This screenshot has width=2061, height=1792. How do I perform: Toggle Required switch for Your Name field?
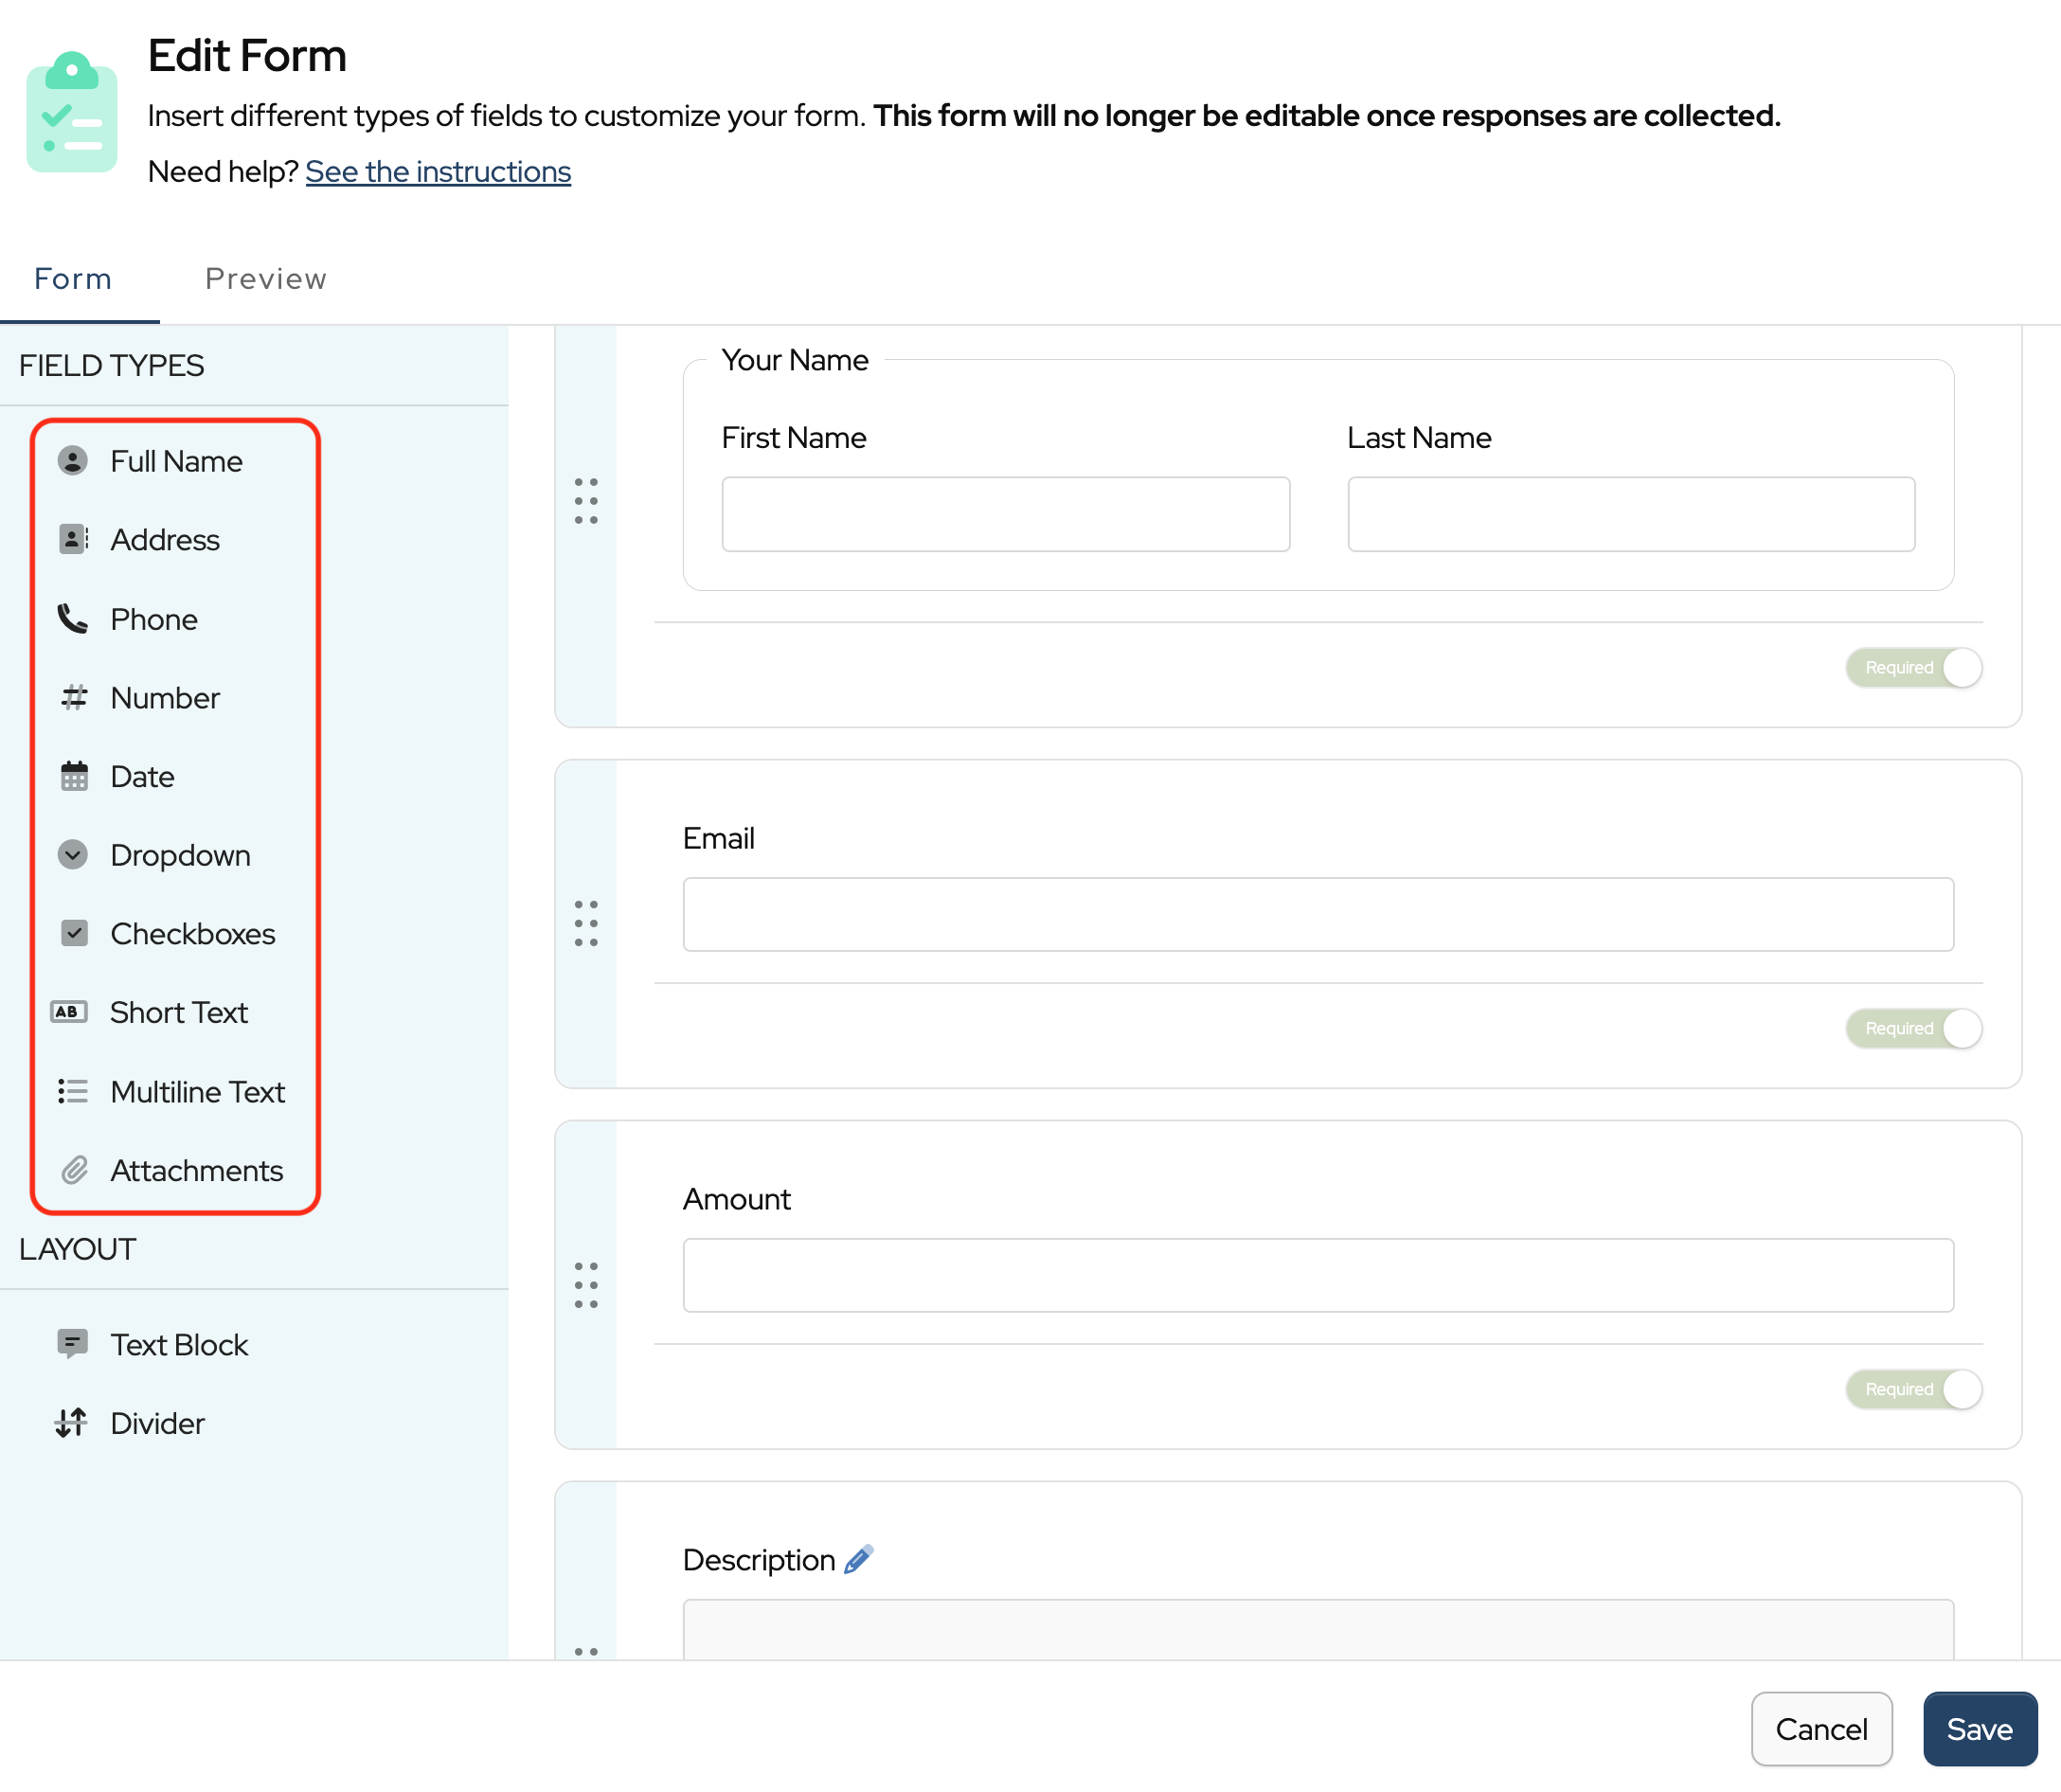pos(1913,668)
